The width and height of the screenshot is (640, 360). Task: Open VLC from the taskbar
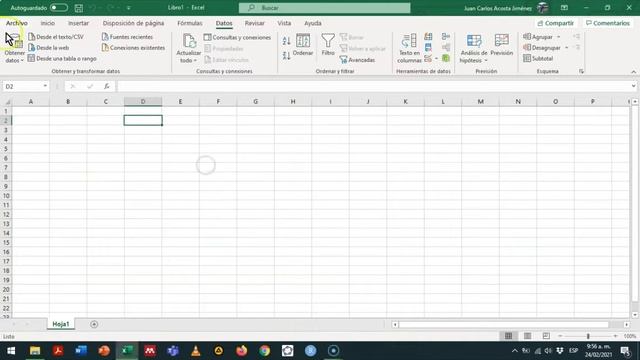pyautogui.click(x=196, y=351)
